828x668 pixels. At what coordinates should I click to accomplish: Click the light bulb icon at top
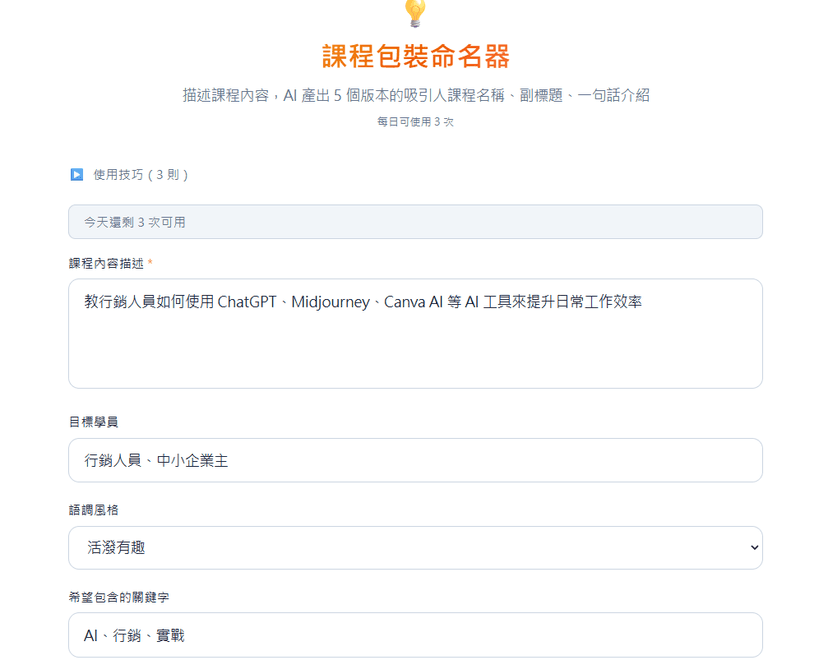415,13
